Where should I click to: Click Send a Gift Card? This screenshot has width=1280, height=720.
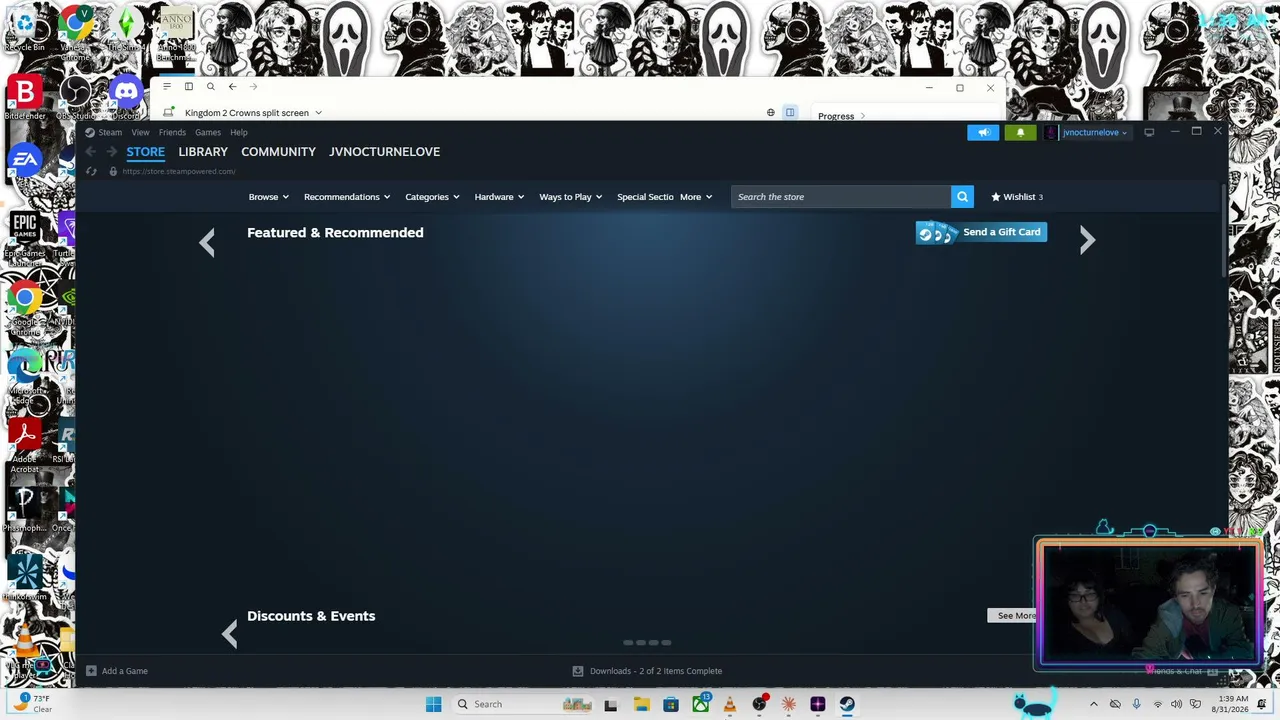coord(981,232)
